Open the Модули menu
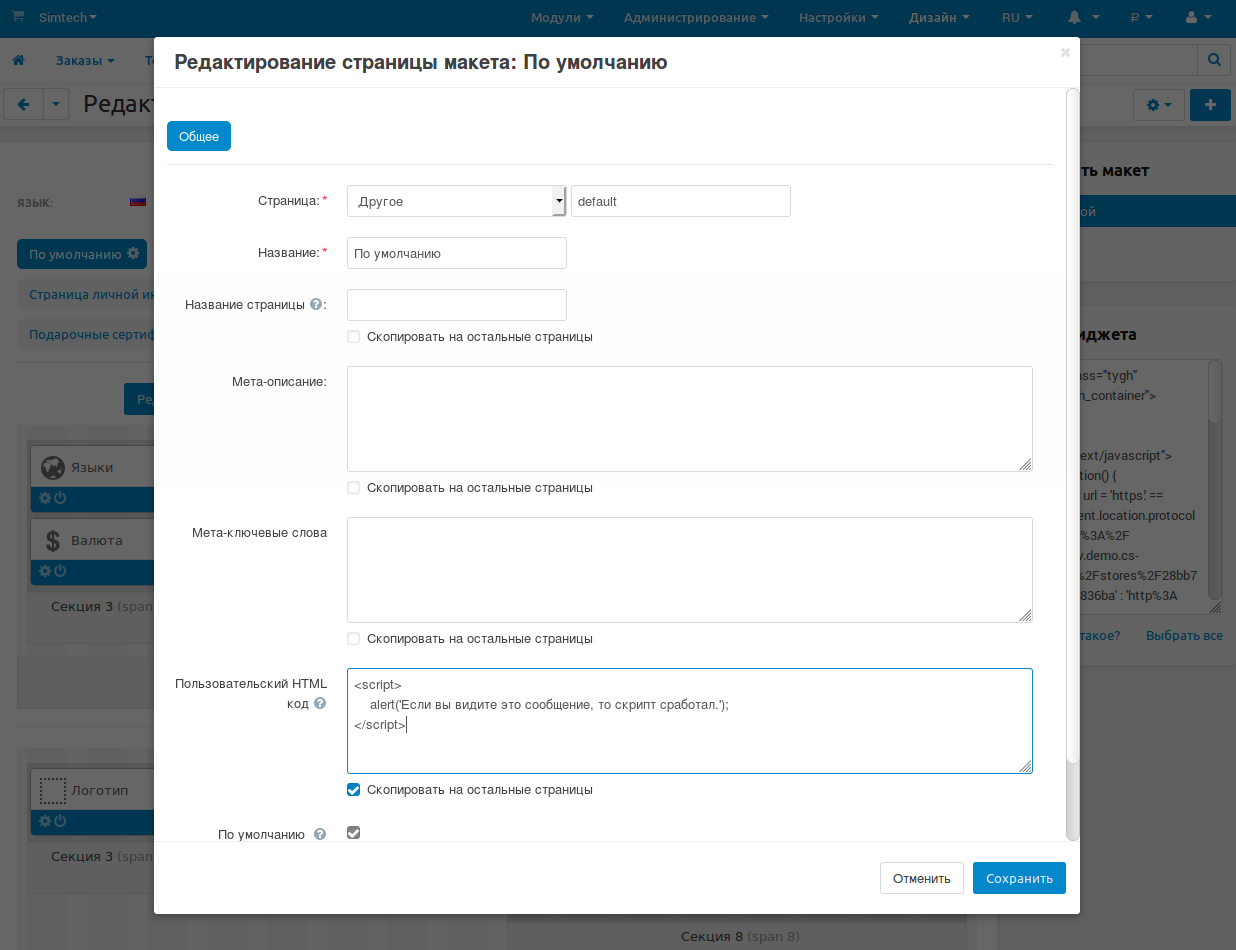 point(562,18)
